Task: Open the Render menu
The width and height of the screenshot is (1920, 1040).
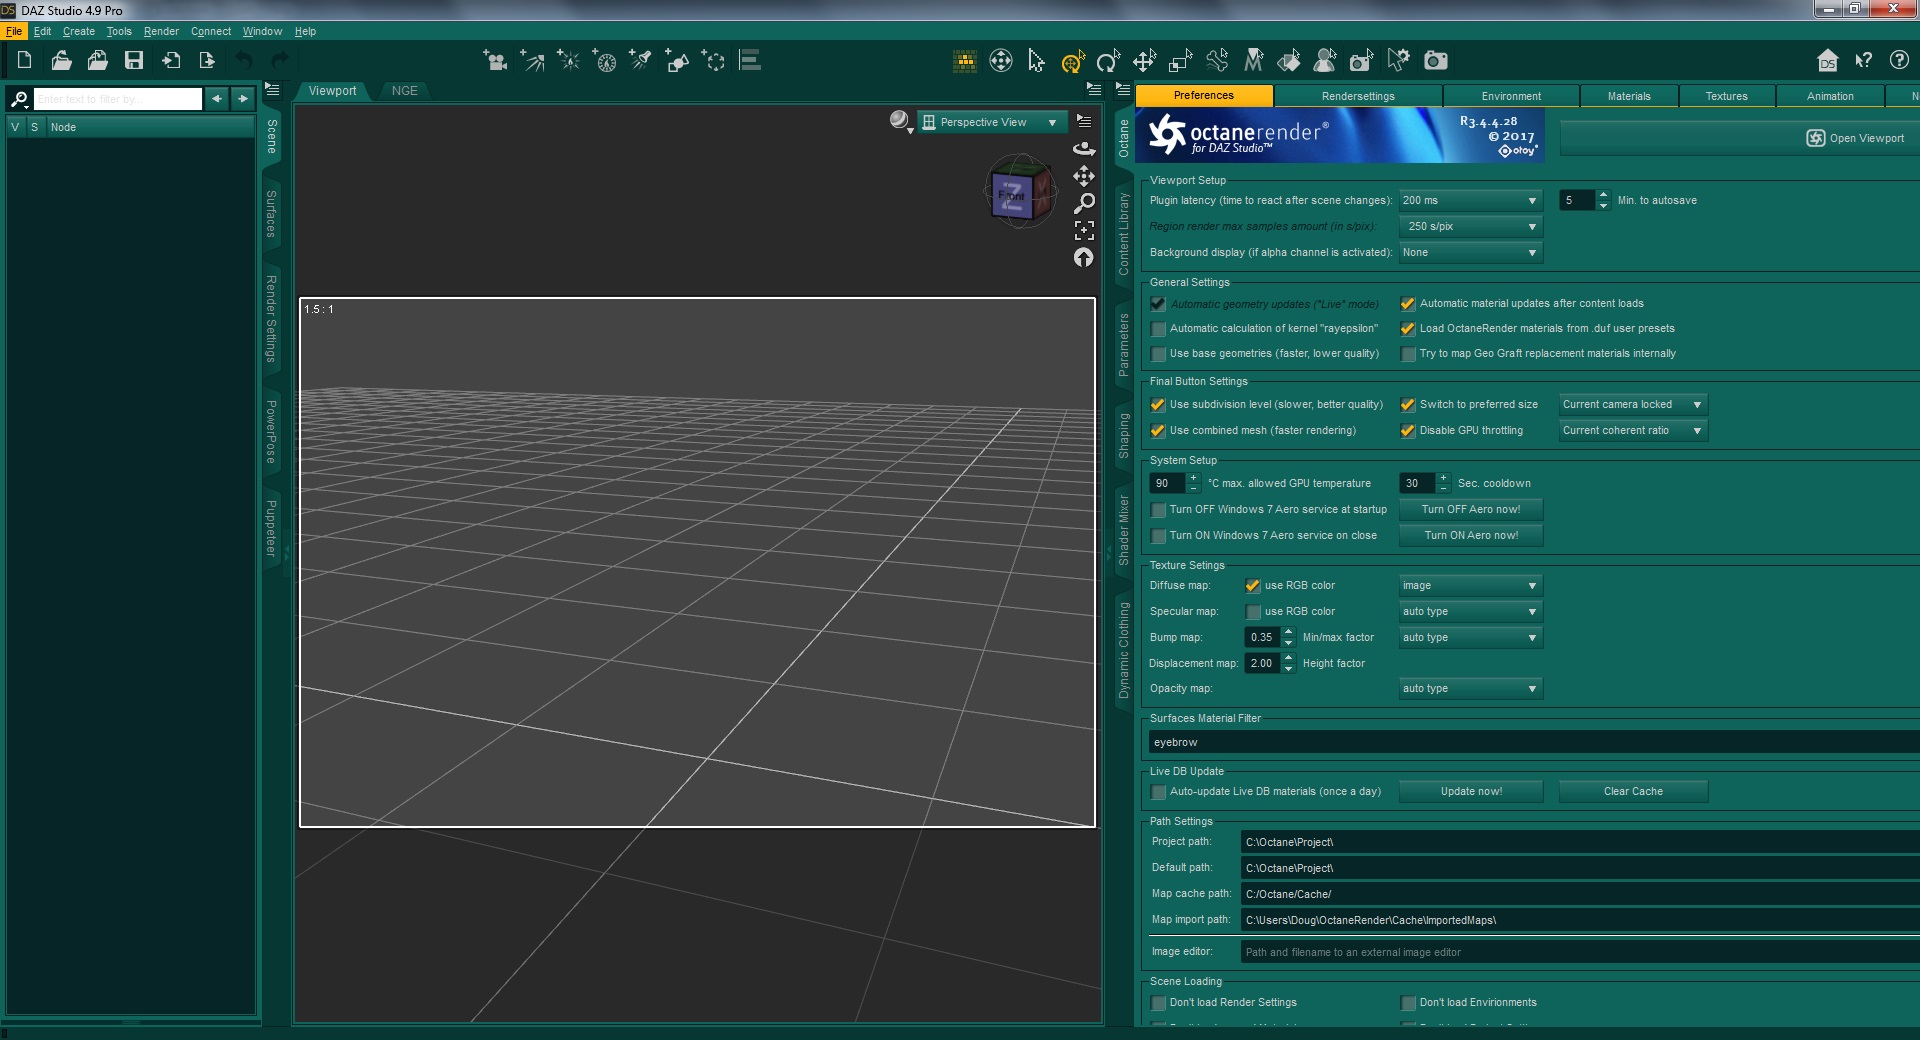Action: tap(161, 31)
